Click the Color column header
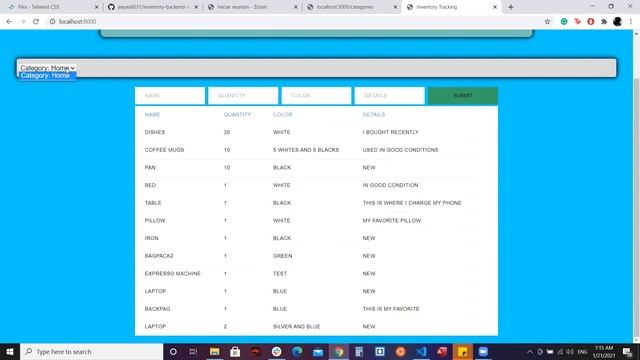Viewport: 640px width, 360px height. (282, 115)
